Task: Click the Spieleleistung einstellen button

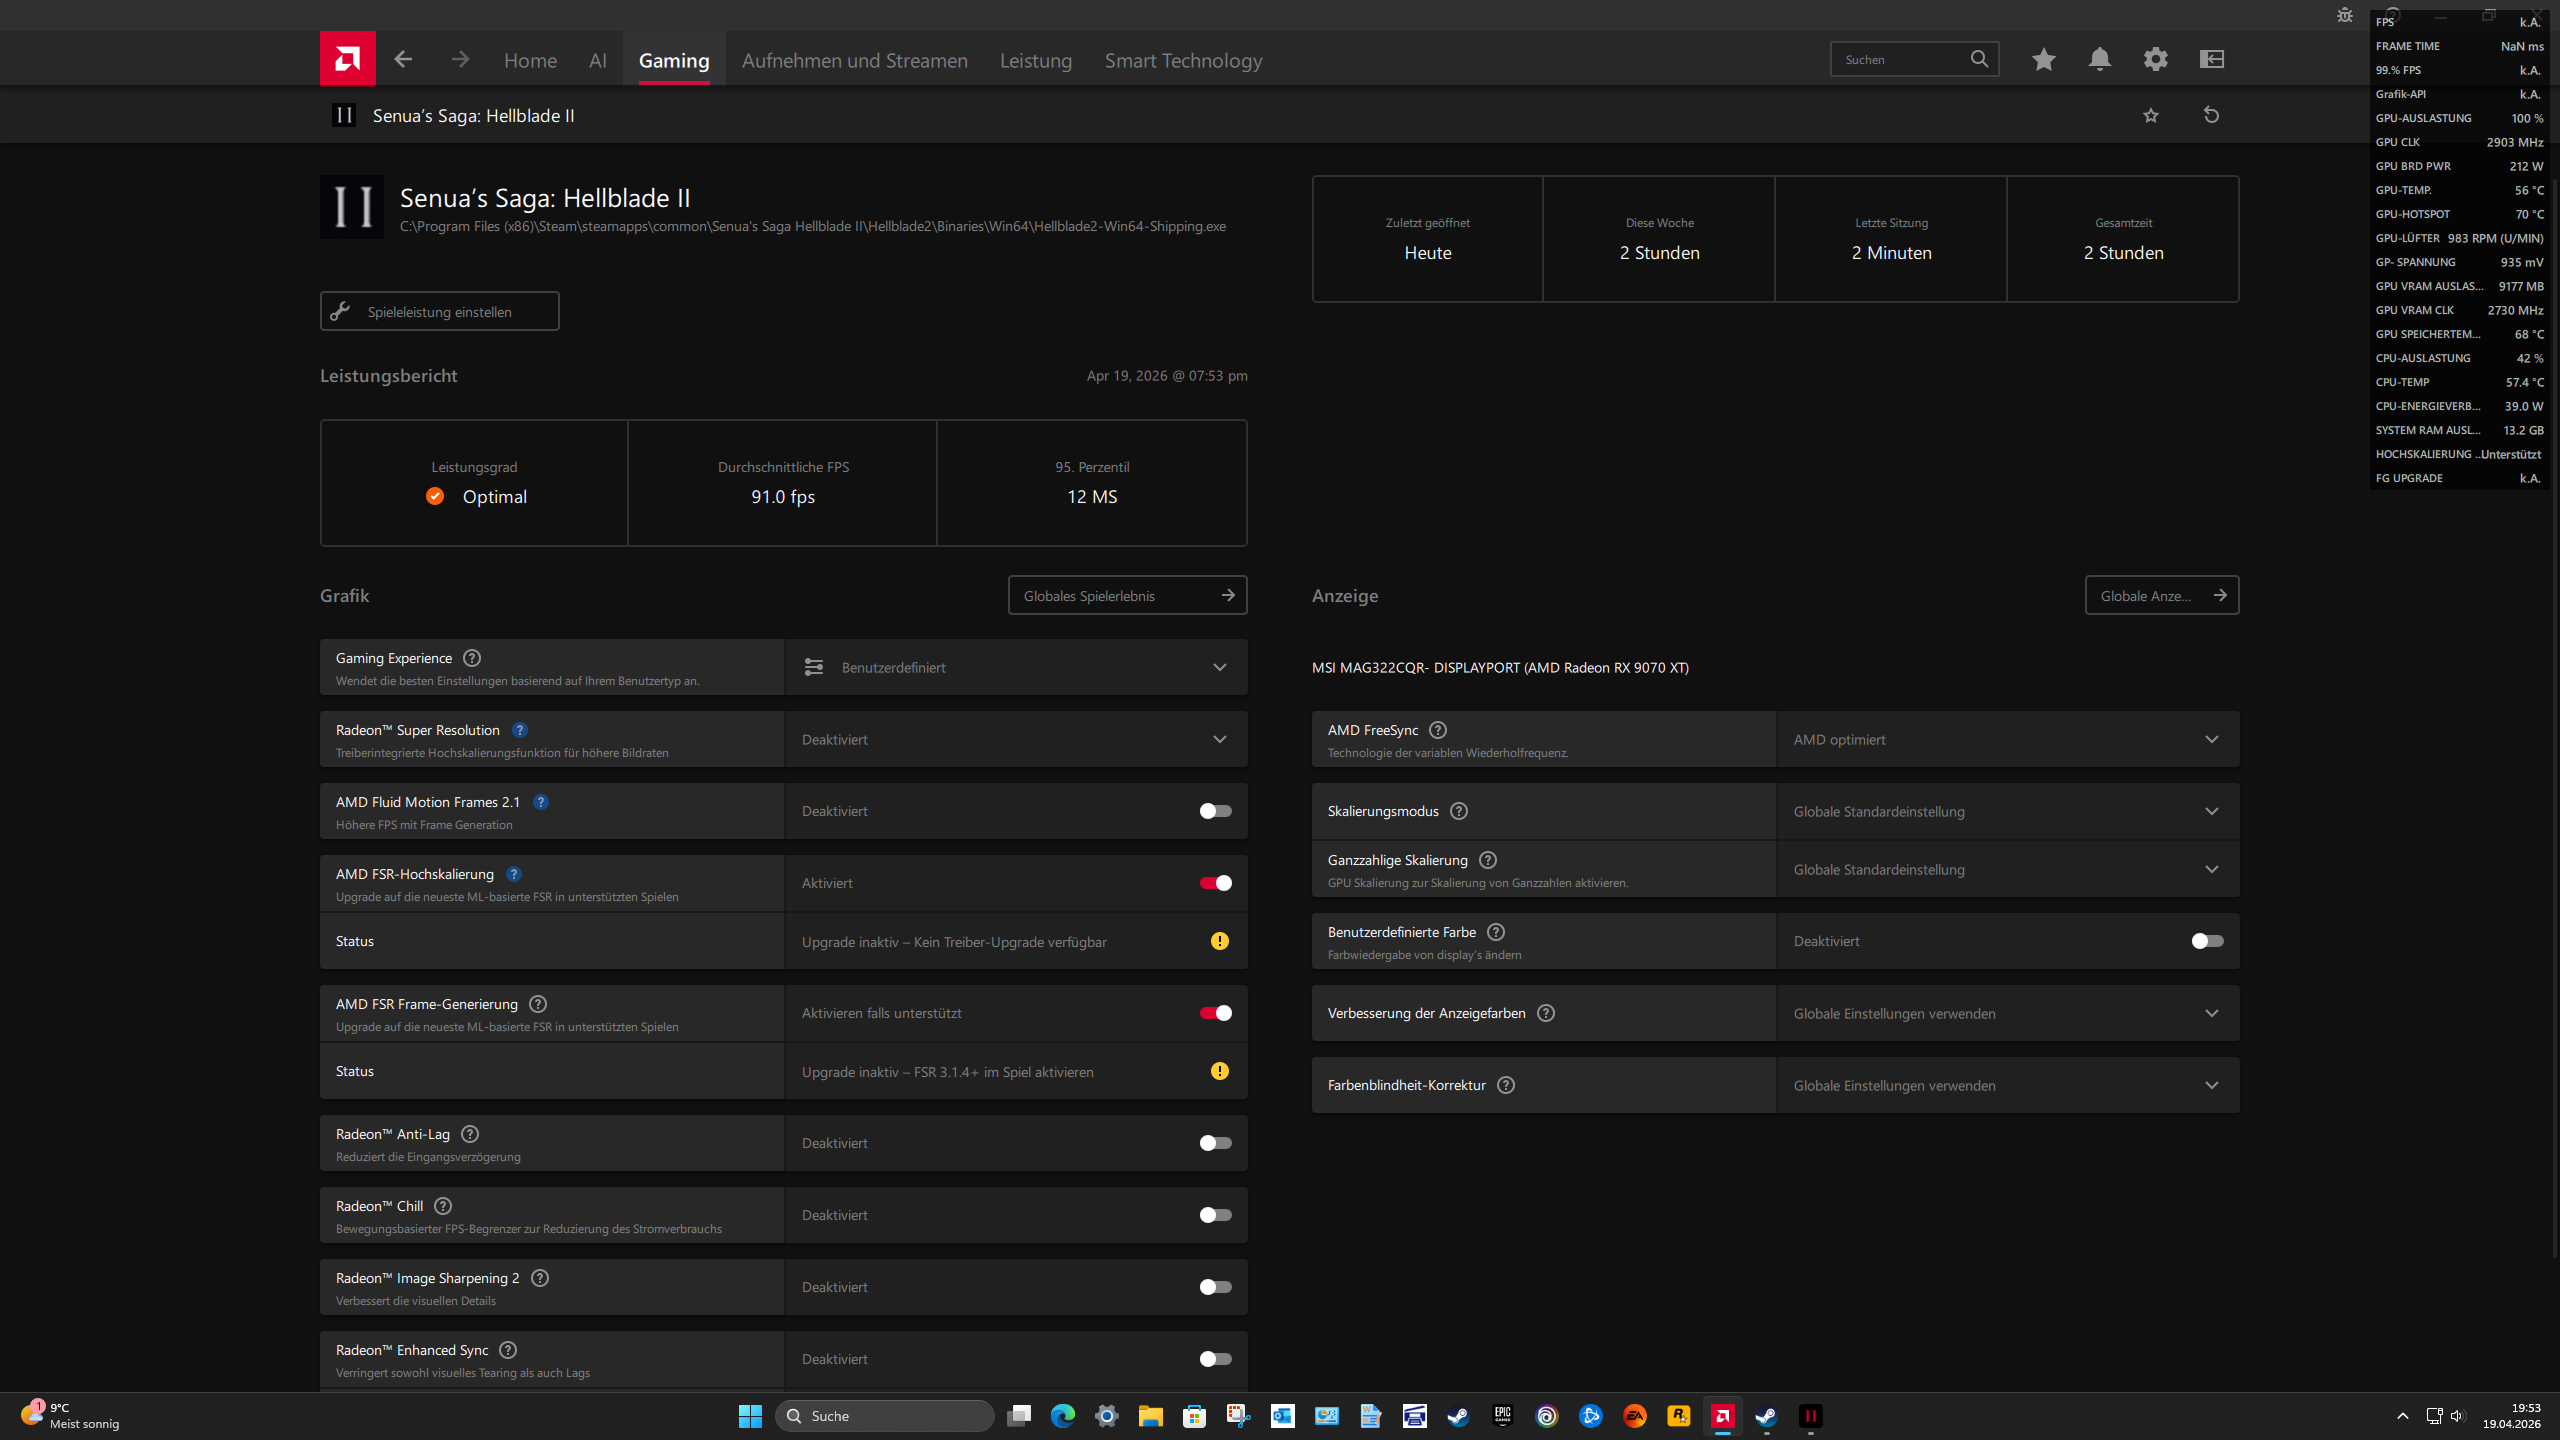Action: click(x=438, y=311)
